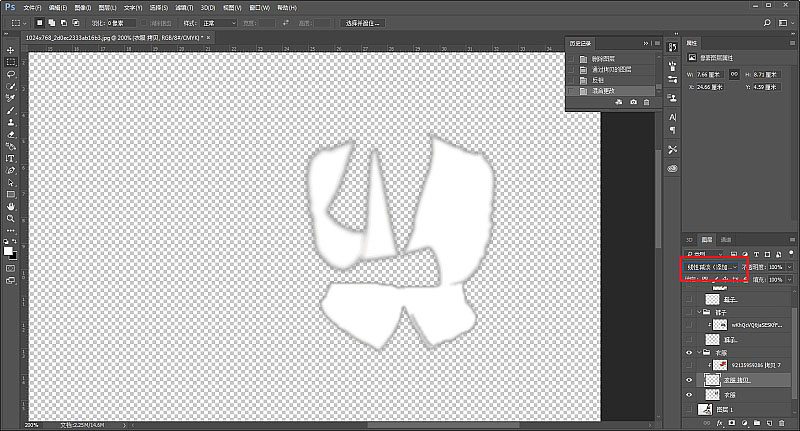
Task: Click the 羽化 feather input field
Action: pyautogui.click(x=121, y=23)
